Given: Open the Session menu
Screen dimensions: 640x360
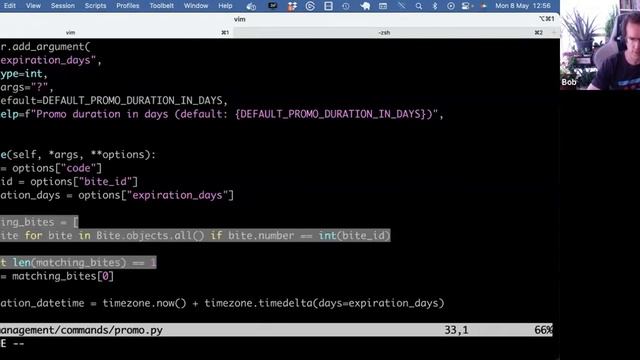Looking at the screenshot, I should (x=62, y=6).
